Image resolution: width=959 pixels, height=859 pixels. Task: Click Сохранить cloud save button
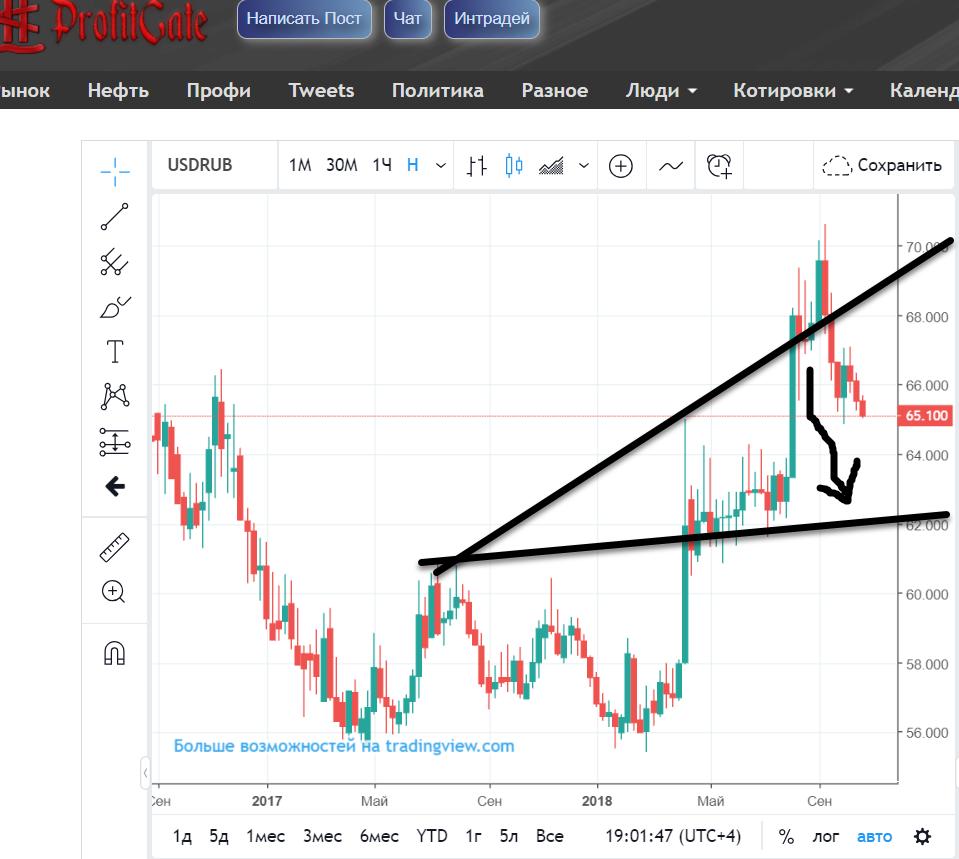click(883, 165)
